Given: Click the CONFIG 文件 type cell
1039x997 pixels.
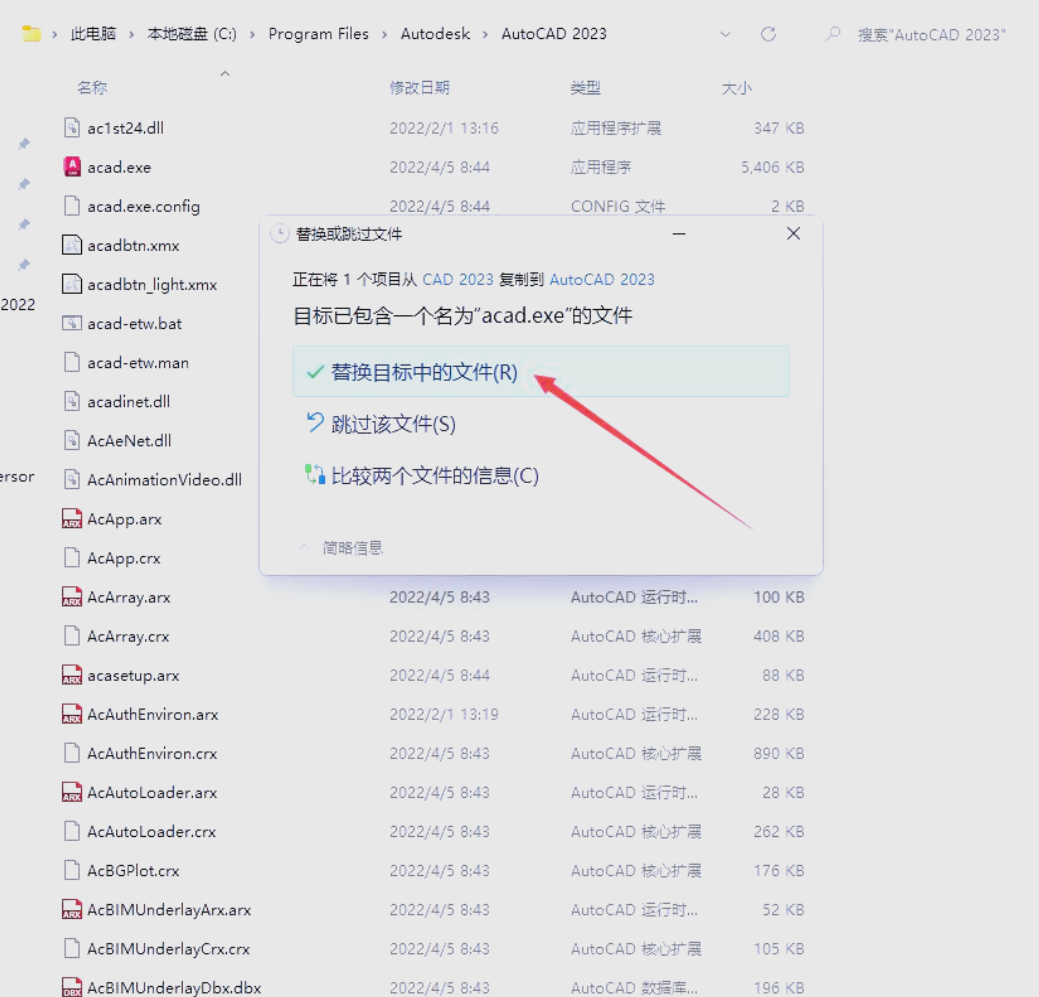Looking at the screenshot, I should (618, 206).
